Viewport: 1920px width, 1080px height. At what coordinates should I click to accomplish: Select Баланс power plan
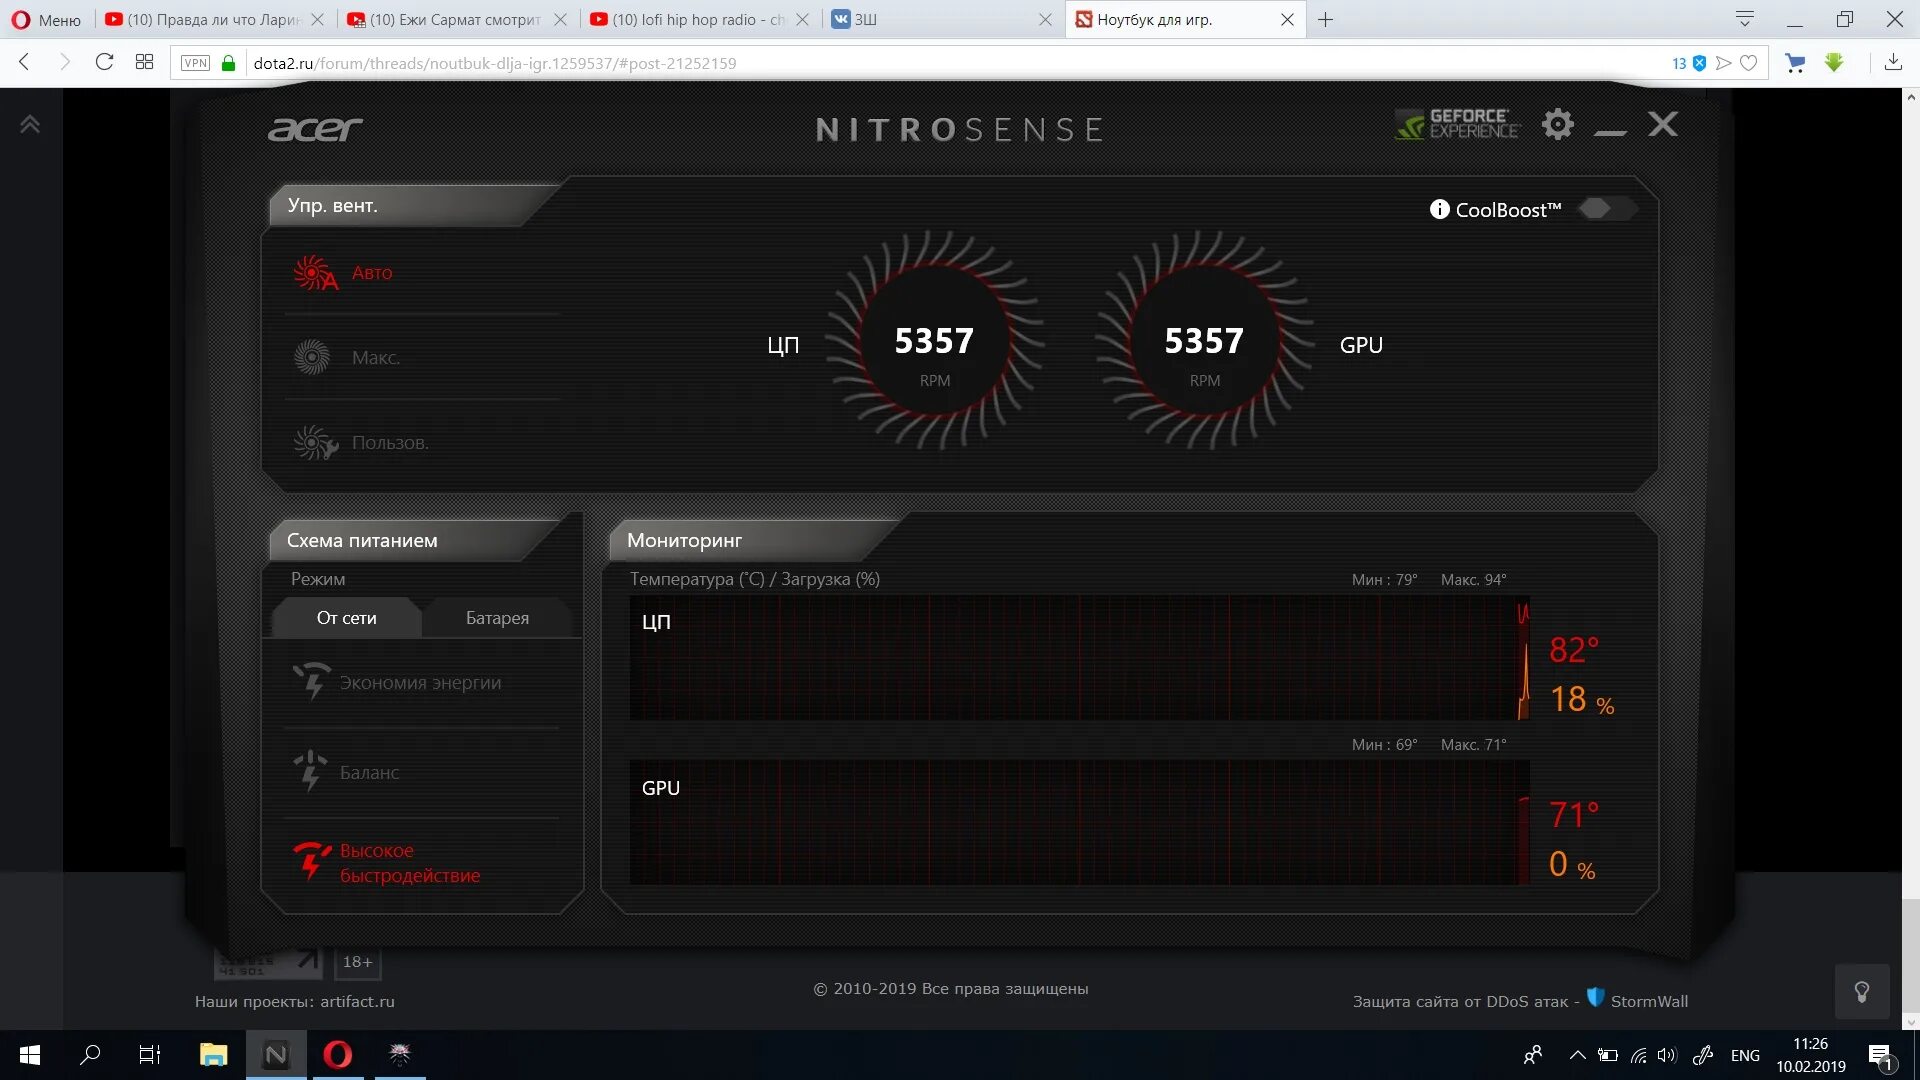coord(346,772)
